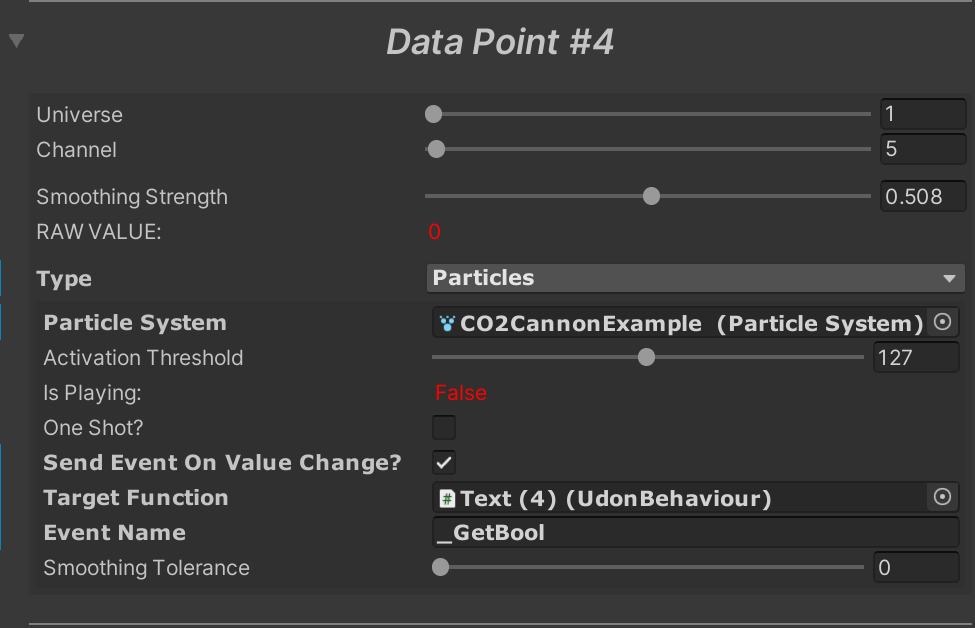This screenshot has height=628, width=975.
Task: Click the Event Name field with _GetBool
Action: [695, 533]
